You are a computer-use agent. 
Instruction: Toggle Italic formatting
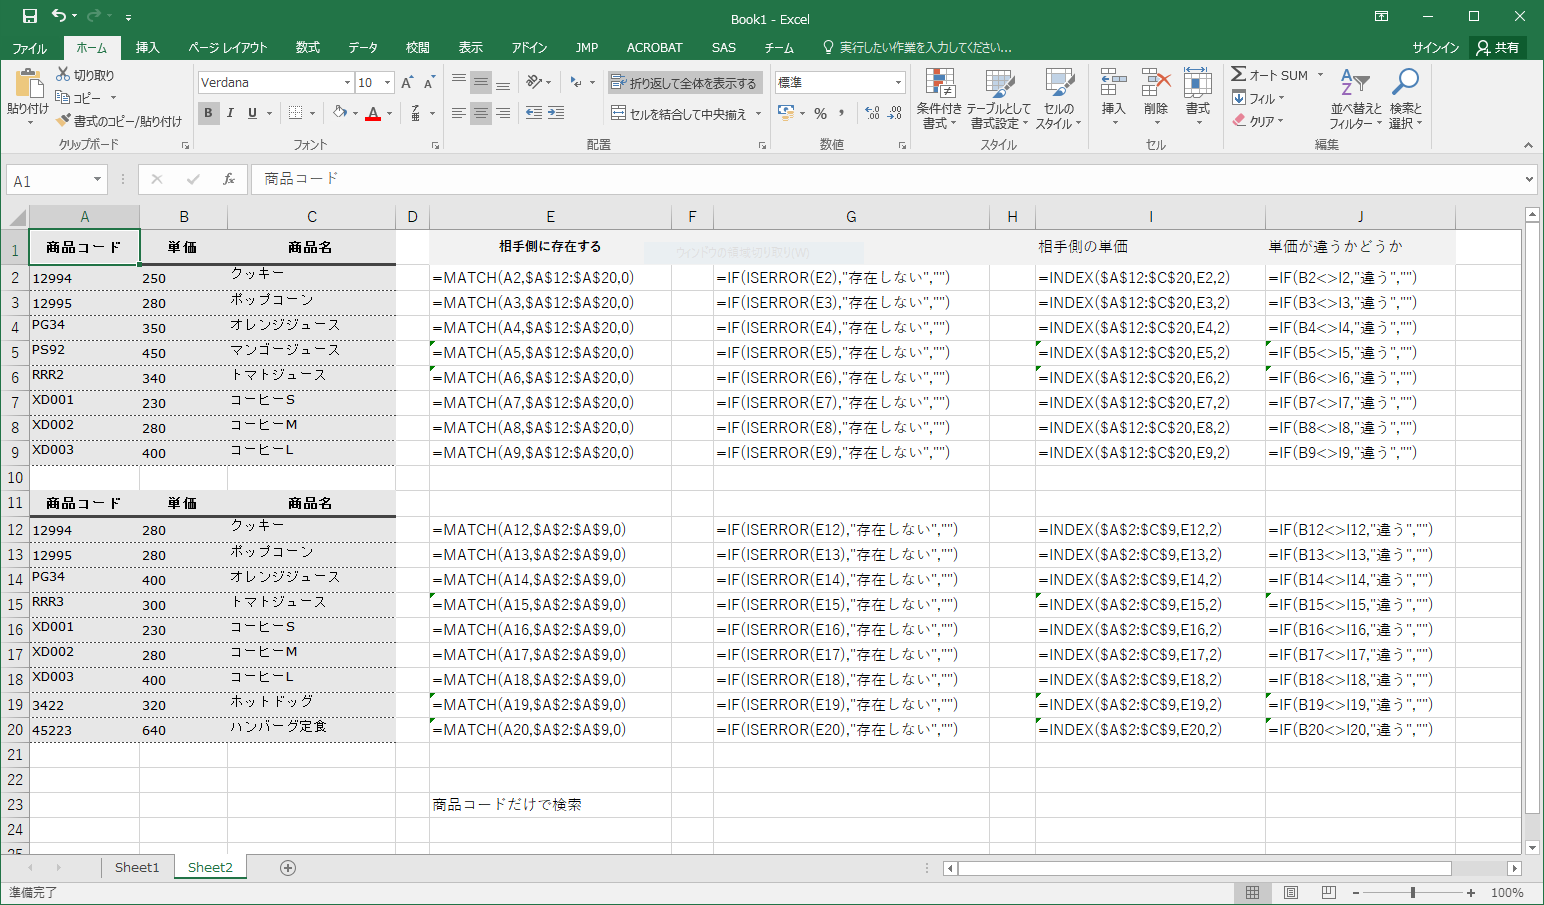[230, 113]
